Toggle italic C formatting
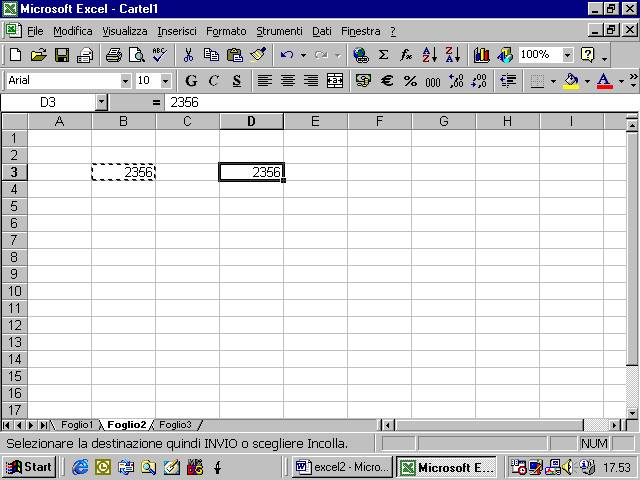The height and width of the screenshot is (480, 640). [214, 80]
